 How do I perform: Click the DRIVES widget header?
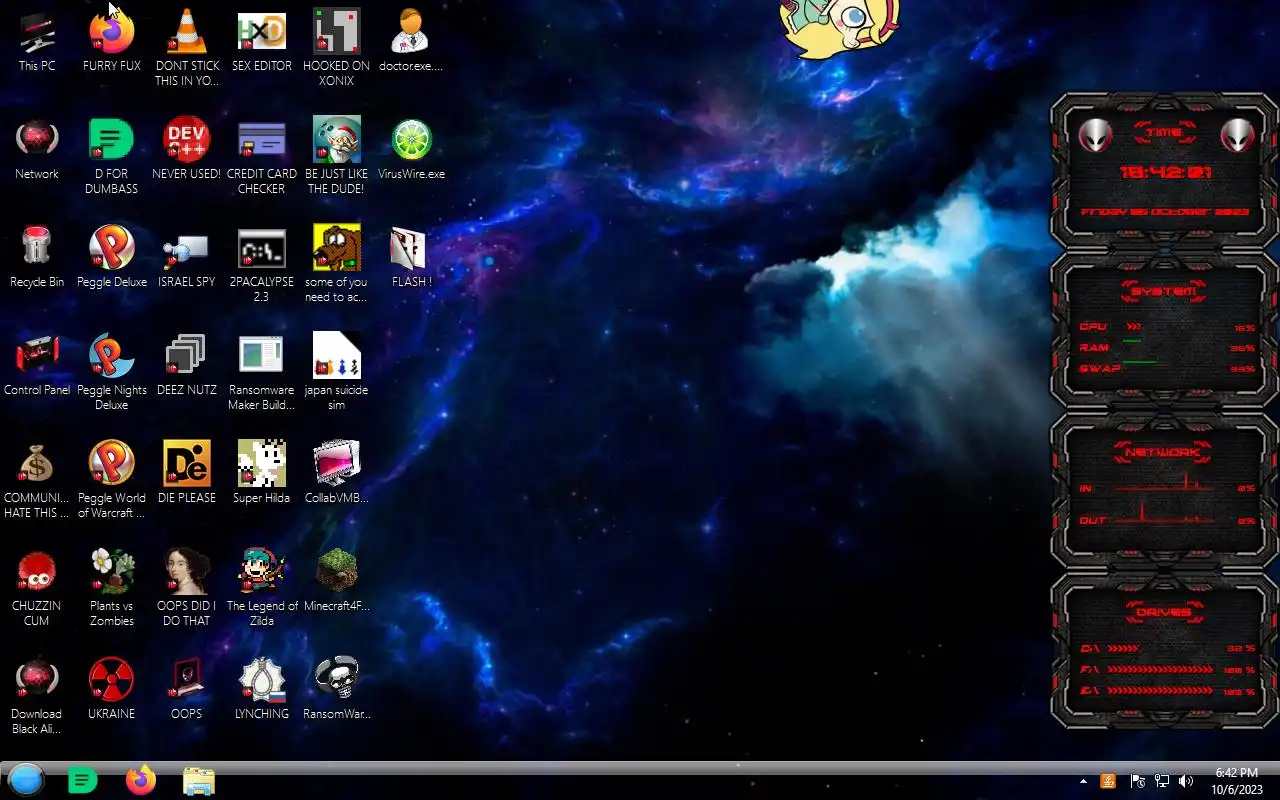[1165, 612]
